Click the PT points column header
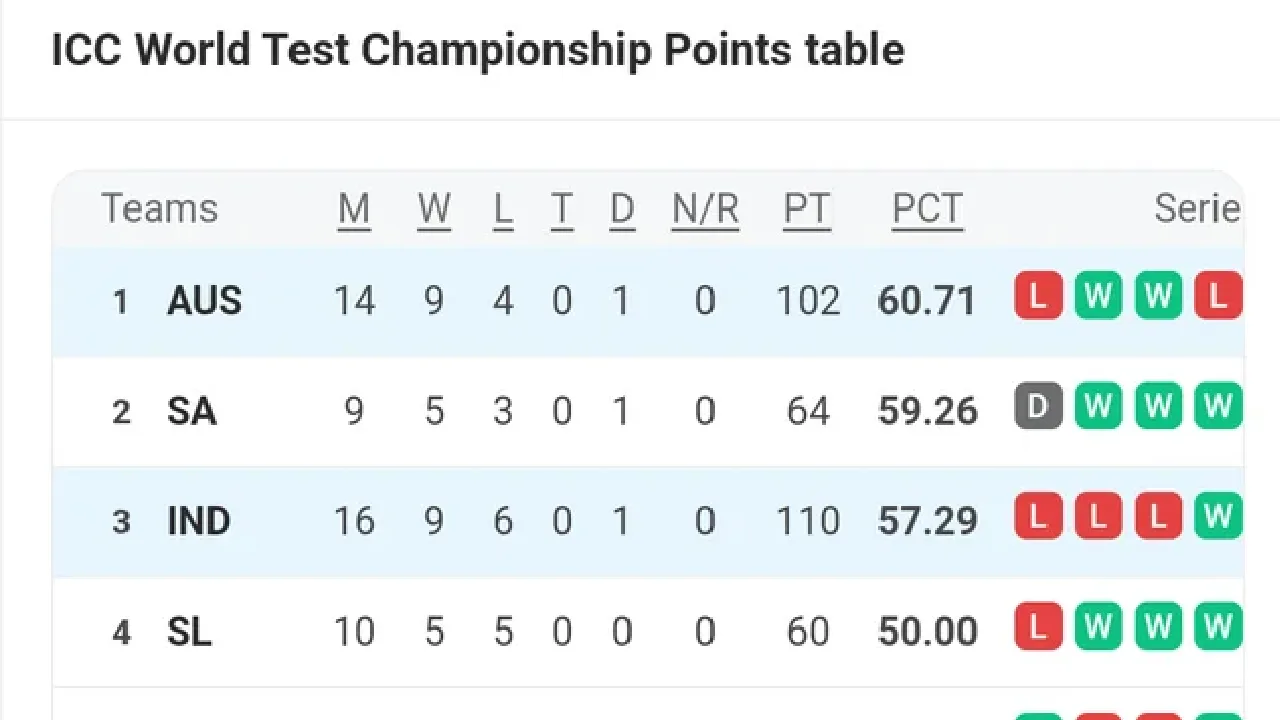1280x720 pixels. pyautogui.click(x=806, y=209)
